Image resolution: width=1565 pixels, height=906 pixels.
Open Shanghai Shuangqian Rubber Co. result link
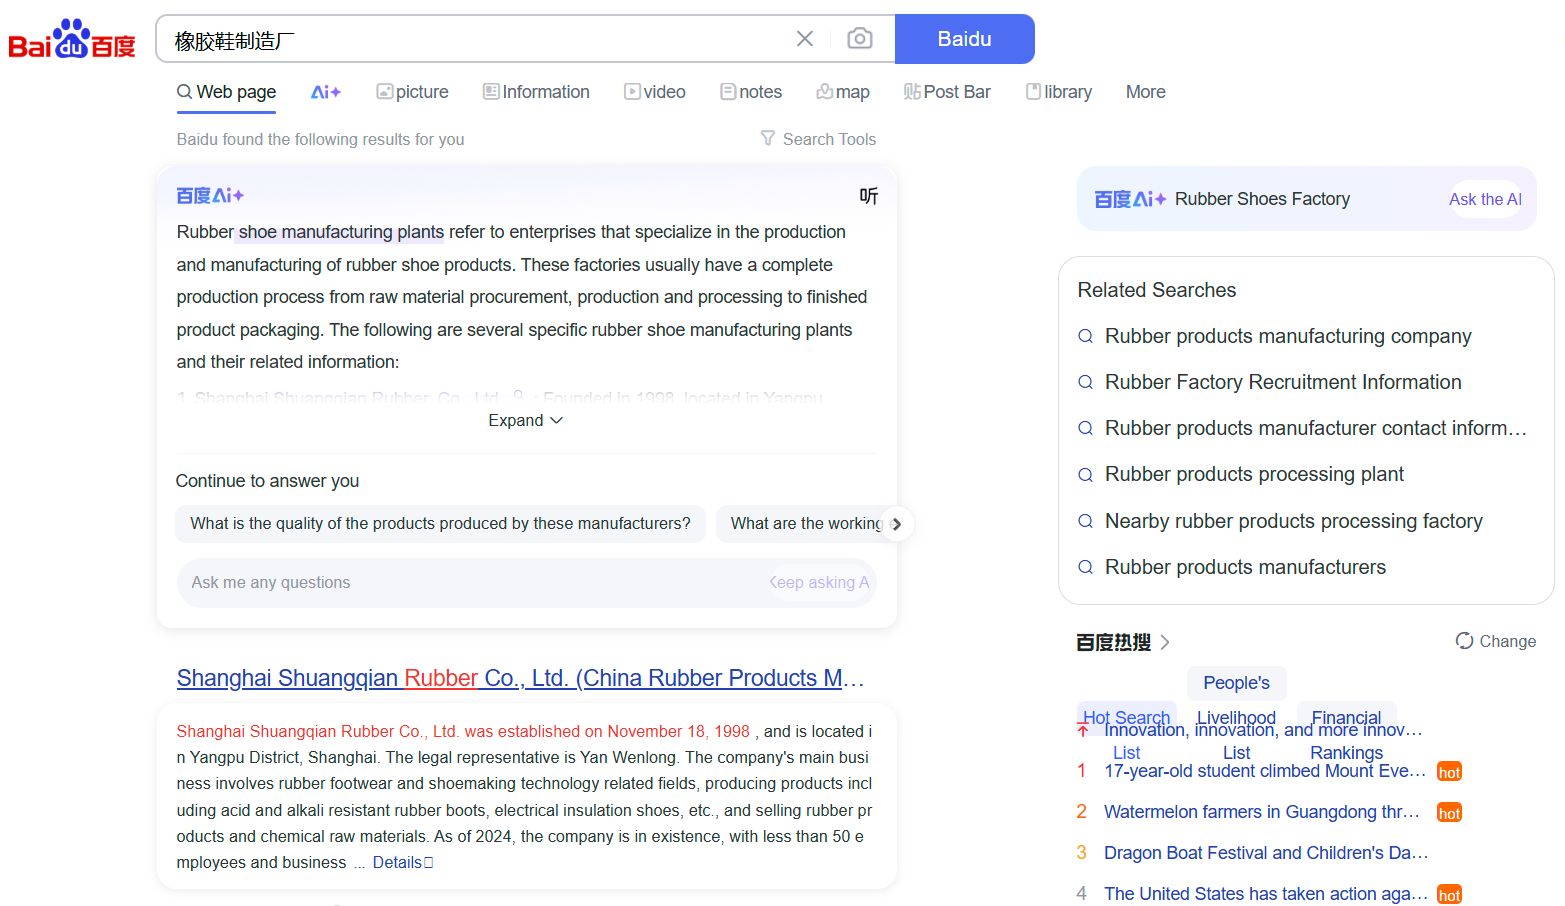[x=519, y=678]
